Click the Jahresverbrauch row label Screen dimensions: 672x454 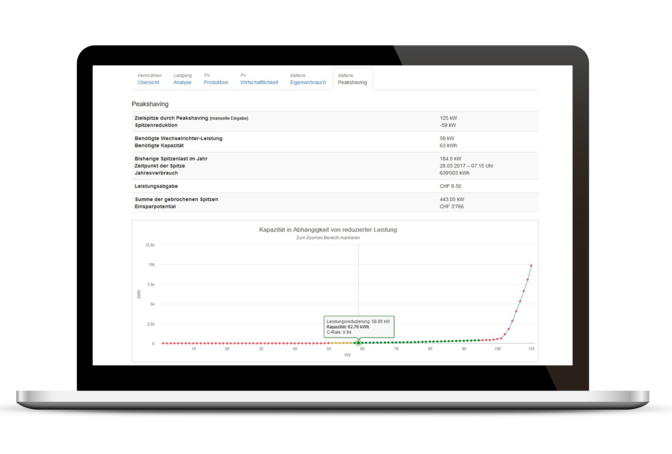[157, 171]
